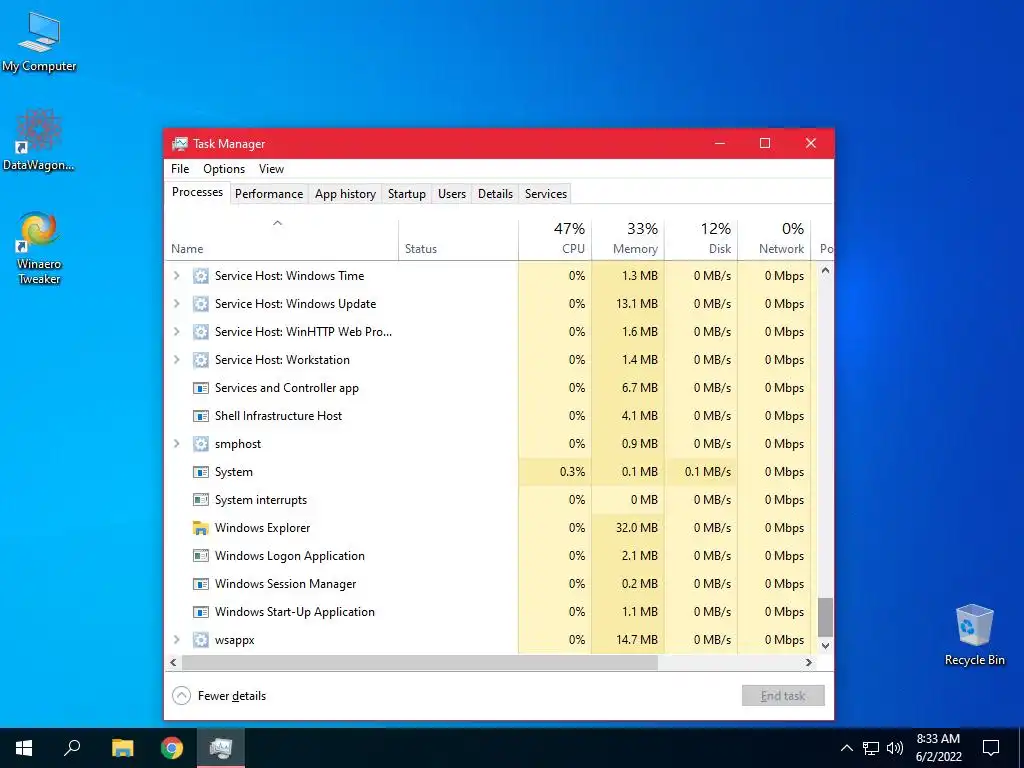Click the Service Host: Workstation gear icon
This screenshot has height=768, width=1024.
[200, 360]
